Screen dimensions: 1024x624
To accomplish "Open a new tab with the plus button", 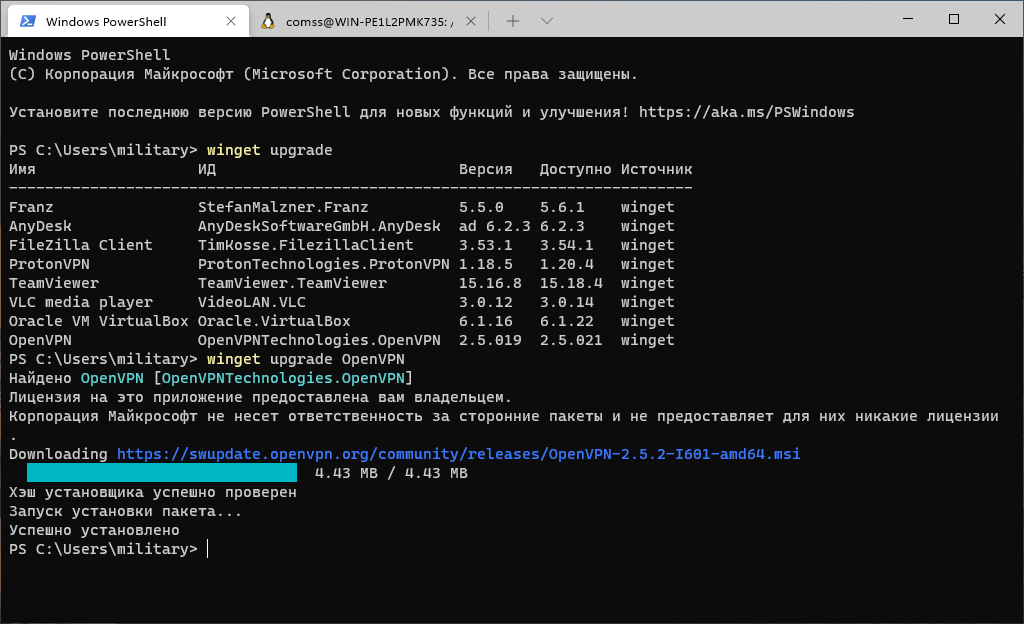I will click(x=513, y=21).
